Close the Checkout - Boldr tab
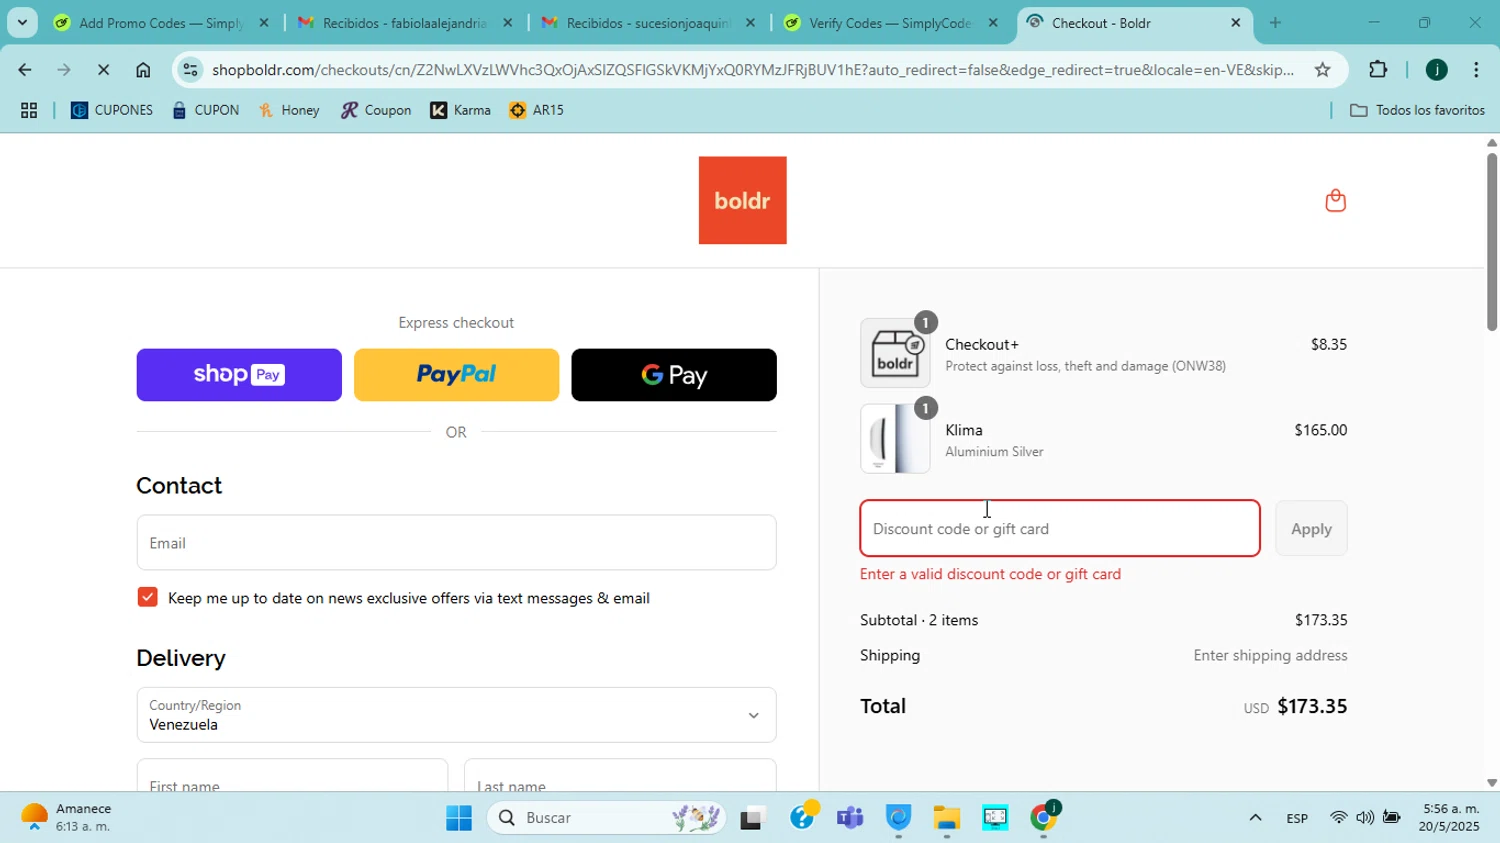This screenshot has height=843, width=1500. 1236,22
